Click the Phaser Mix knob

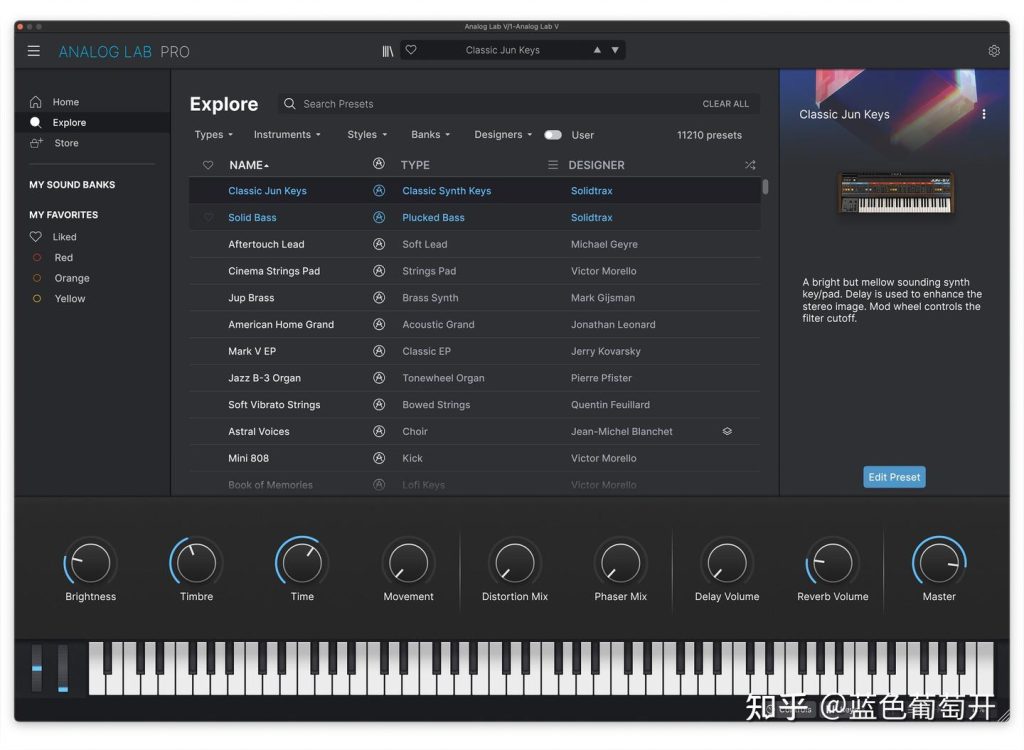click(x=620, y=563)
